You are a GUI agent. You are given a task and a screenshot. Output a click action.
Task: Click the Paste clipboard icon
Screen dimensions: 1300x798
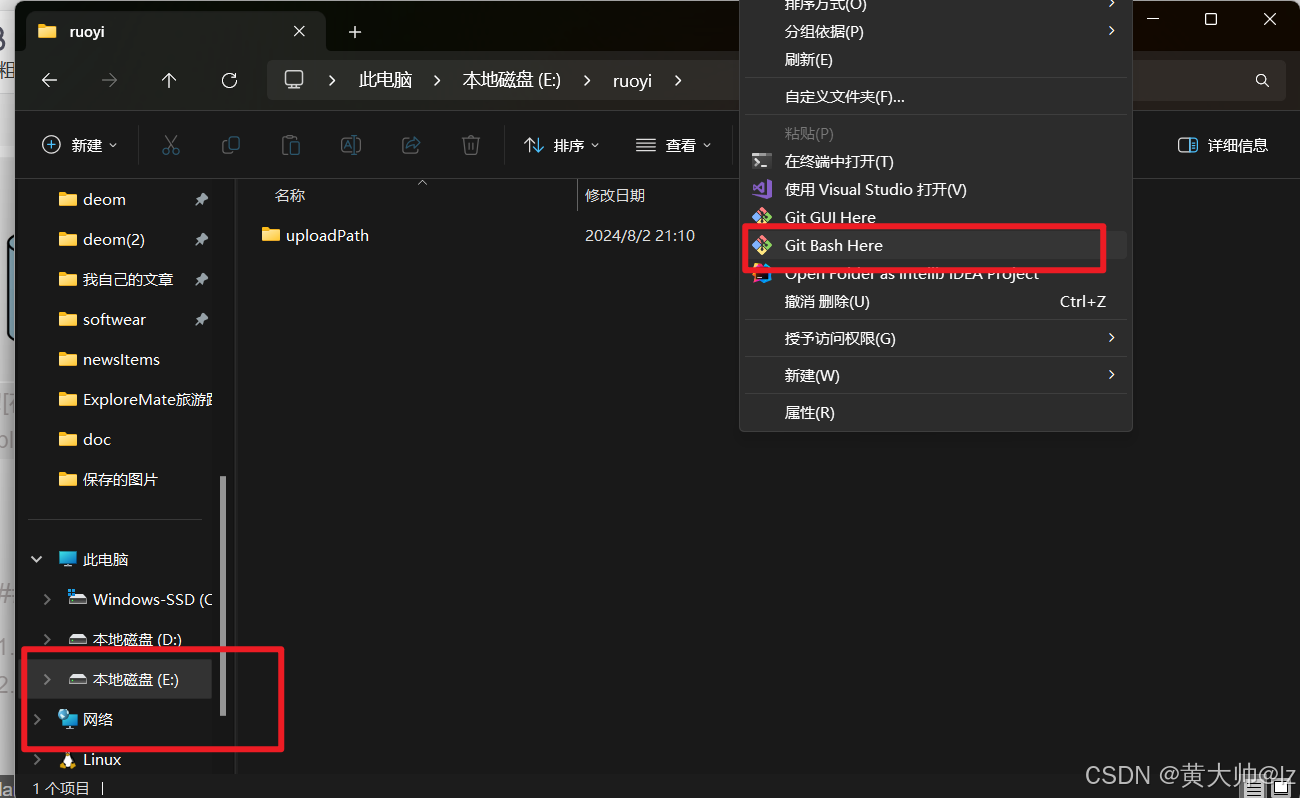click(291, 145)
